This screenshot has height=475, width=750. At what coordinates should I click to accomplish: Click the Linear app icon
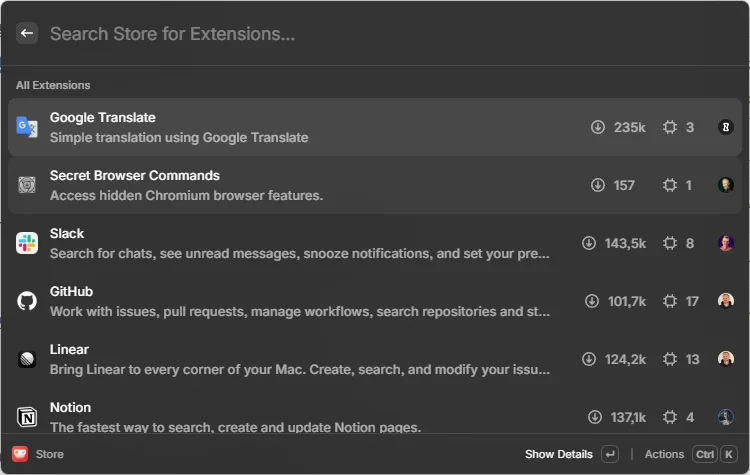[27, 359]
